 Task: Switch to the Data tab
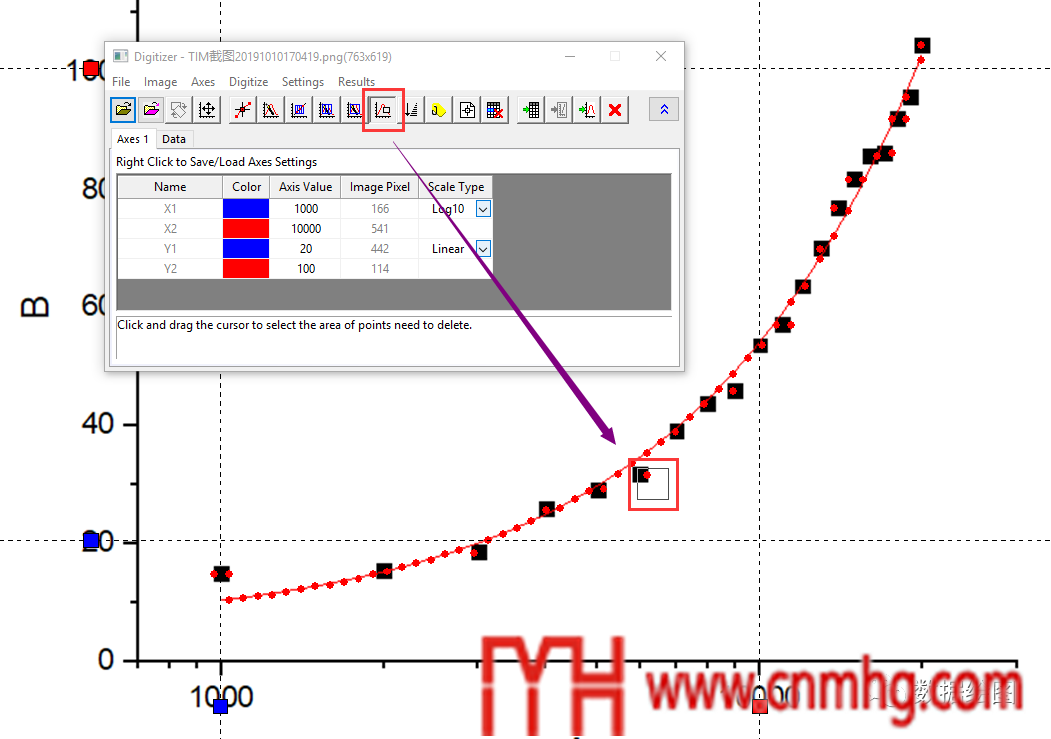pyautogui.click(x=174, y=139)
